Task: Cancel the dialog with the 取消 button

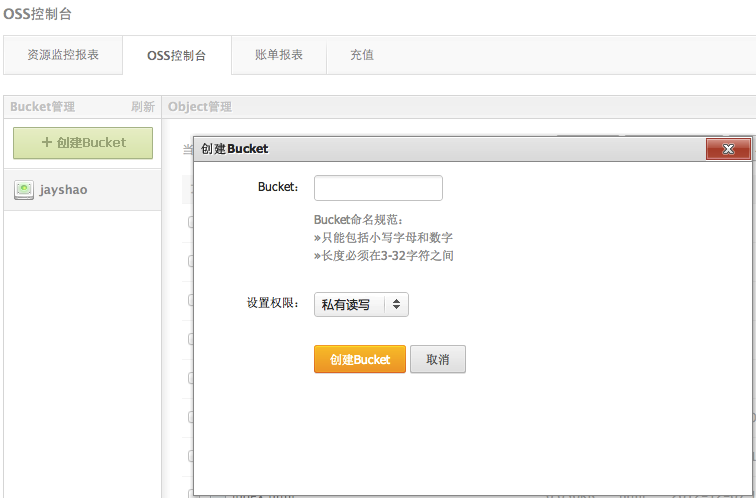Action: tap(437, 359)
